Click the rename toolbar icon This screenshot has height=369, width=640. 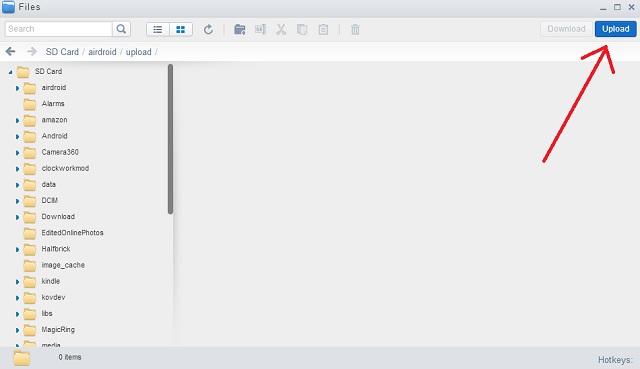pos(260,29)
